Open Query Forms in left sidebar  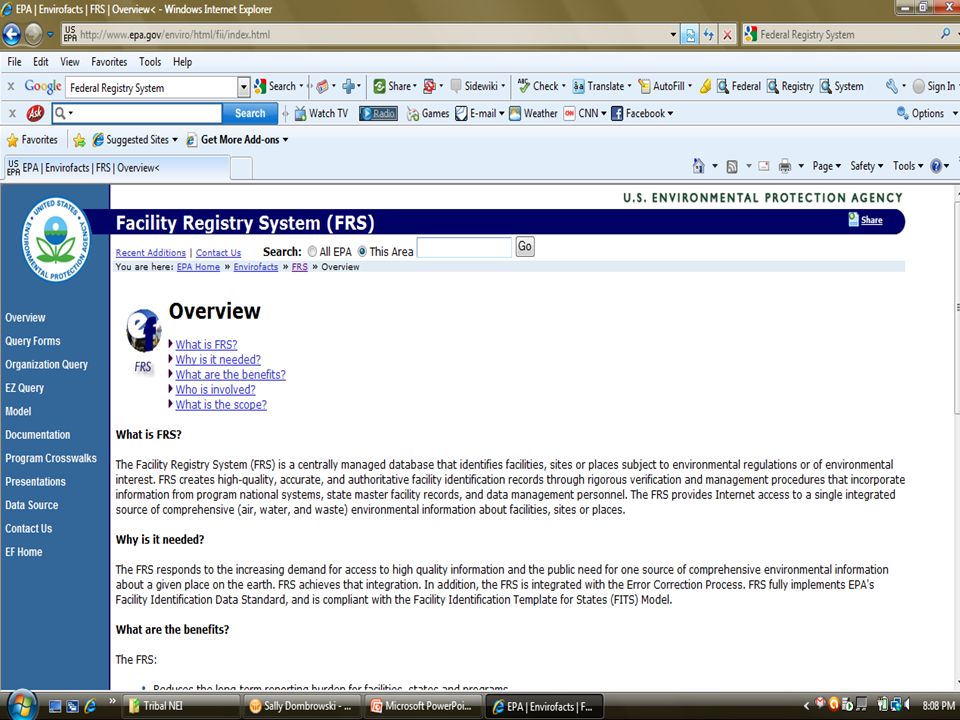point(32,341)
